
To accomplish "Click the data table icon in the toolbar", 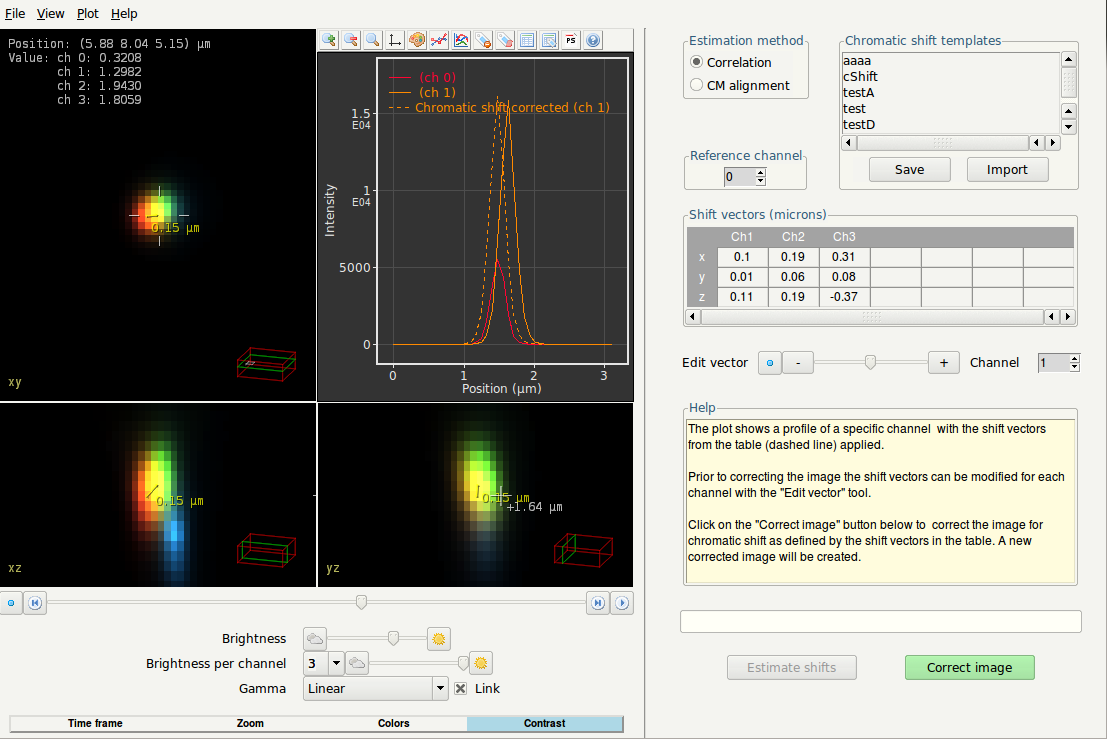I will [528, 40].
